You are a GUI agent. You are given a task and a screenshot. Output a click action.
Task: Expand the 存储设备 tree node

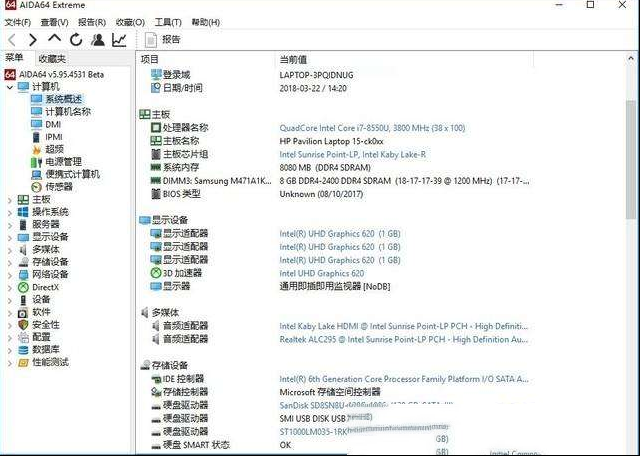tap(10, 262)
